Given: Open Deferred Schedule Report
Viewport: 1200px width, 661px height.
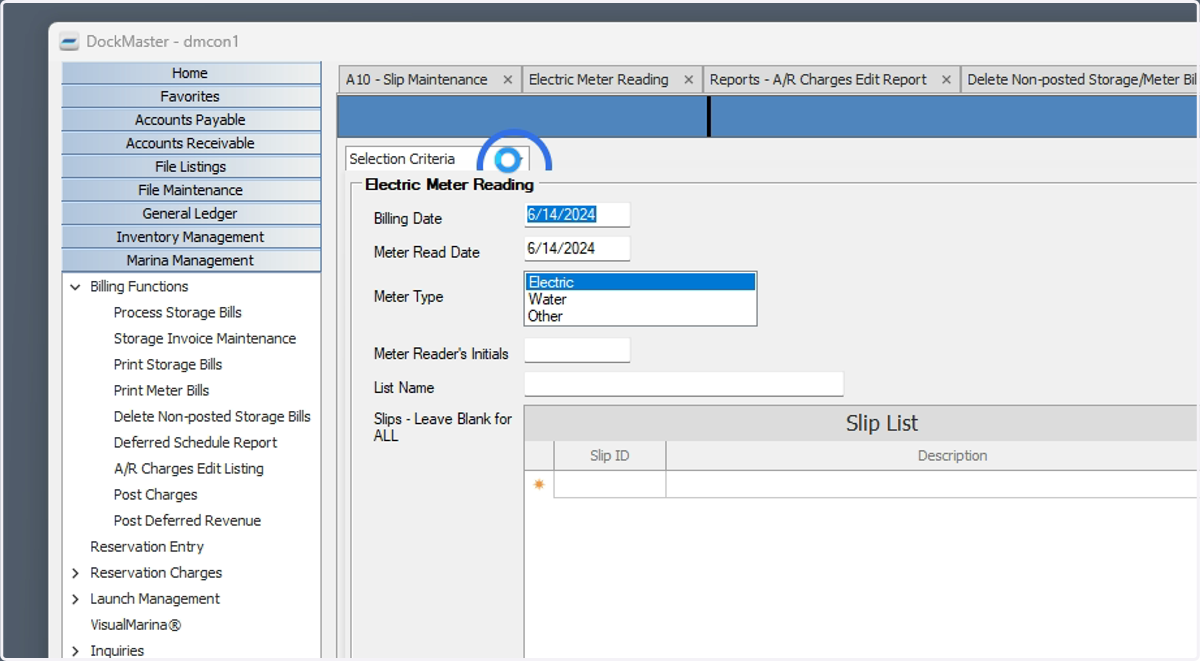Looking at the screenshot, I should coord(195,443).
